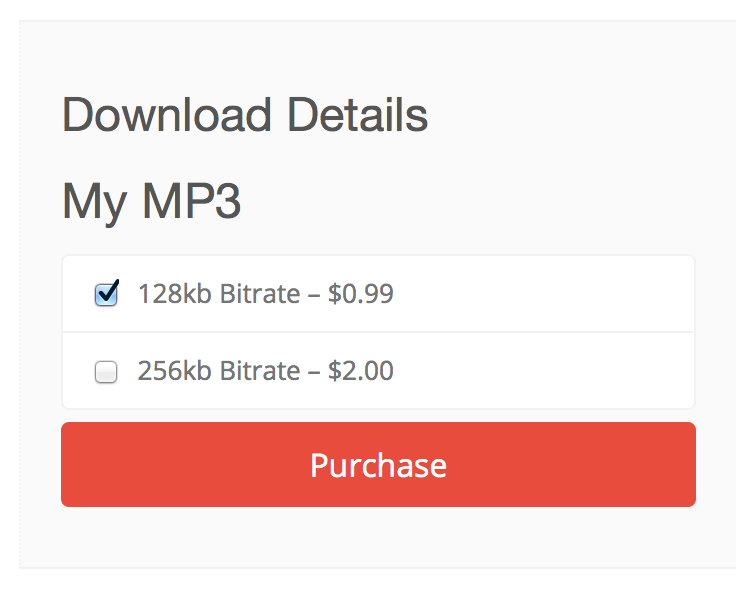
Task: Click empty space in the 128kb option row
Action: (543, 293)
